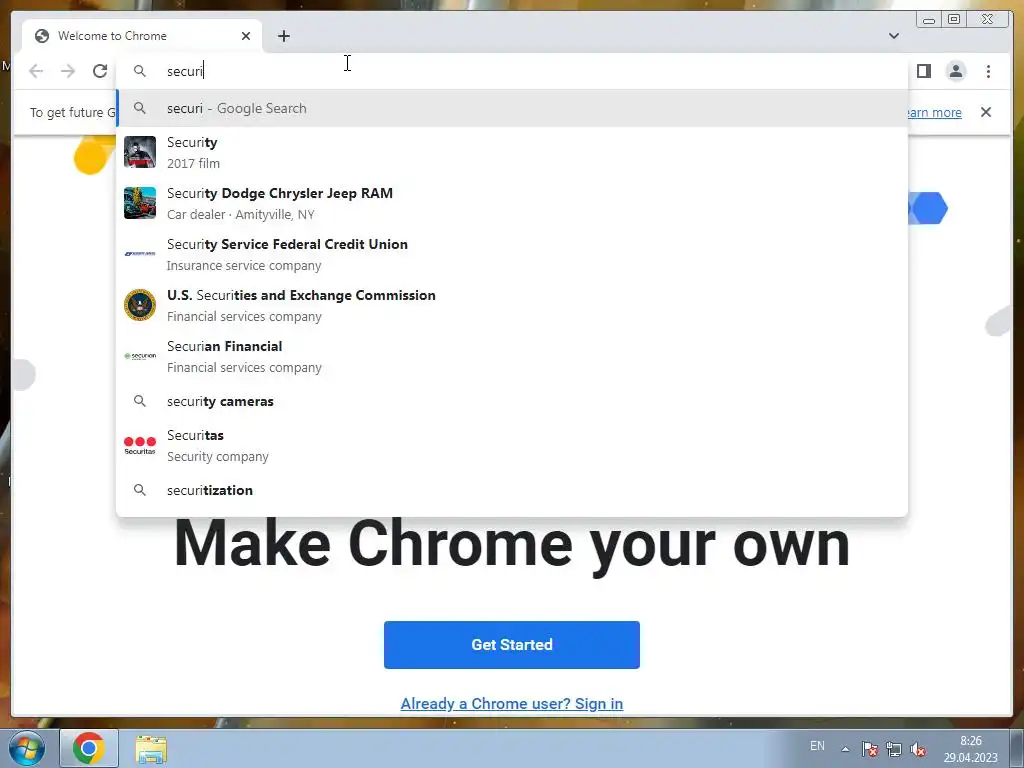
Task: Click the Securian logo icon
Action: tap(140, 356)
